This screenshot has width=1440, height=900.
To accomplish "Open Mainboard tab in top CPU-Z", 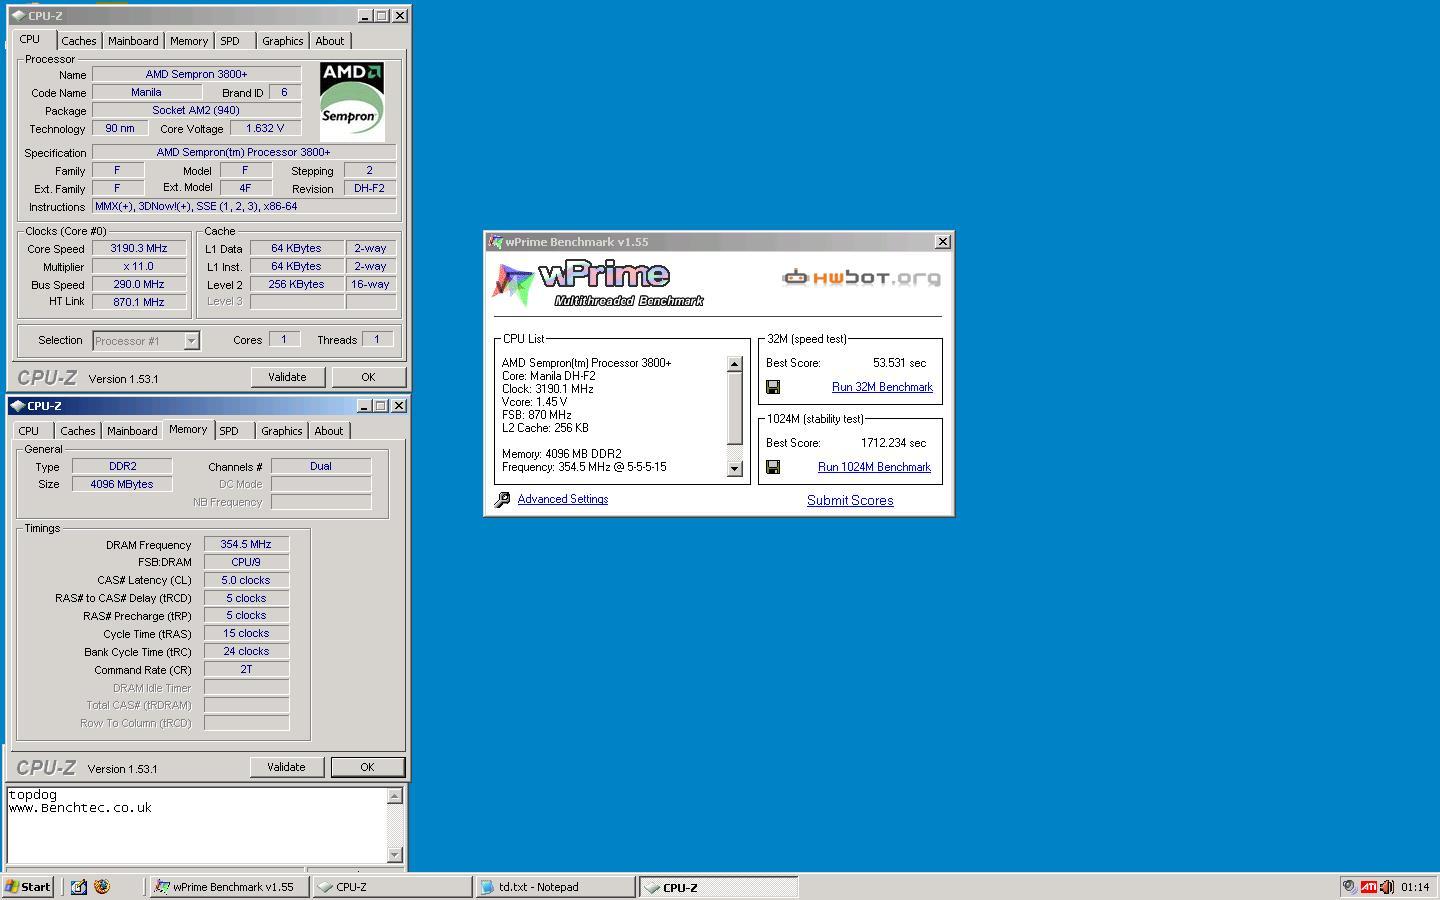I will 133,41.
